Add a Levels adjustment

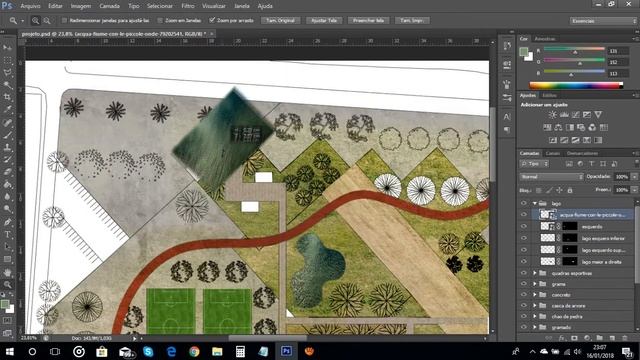click(564, 115)
